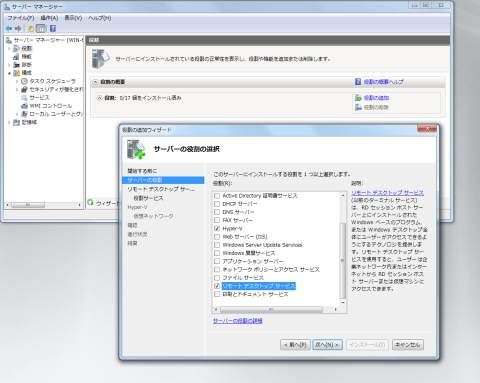
Task: Click the 役割の削除 (Remove Roles) icon
Action: pos(358,107)
